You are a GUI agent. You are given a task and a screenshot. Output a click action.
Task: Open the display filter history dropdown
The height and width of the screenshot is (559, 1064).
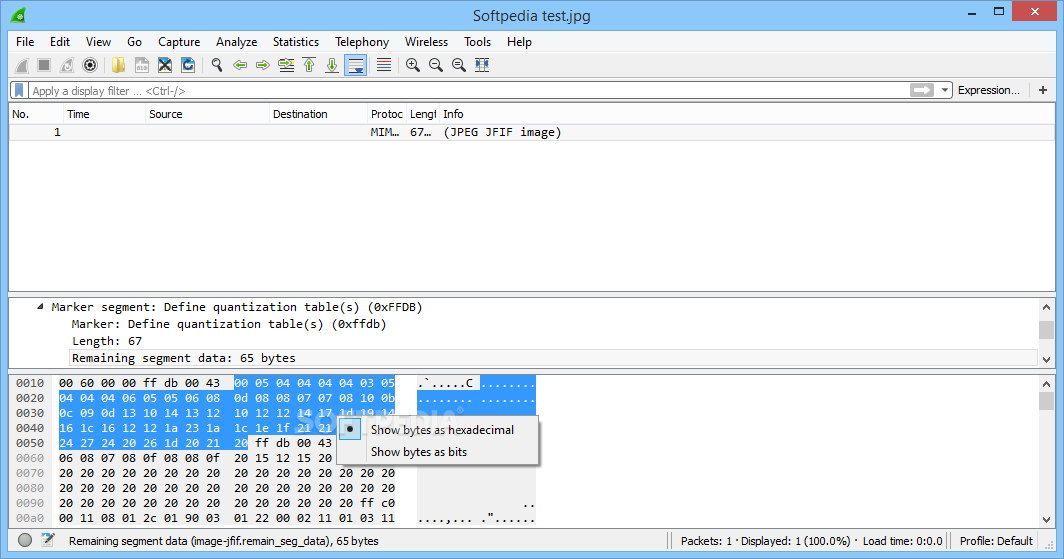coord(945,90)
